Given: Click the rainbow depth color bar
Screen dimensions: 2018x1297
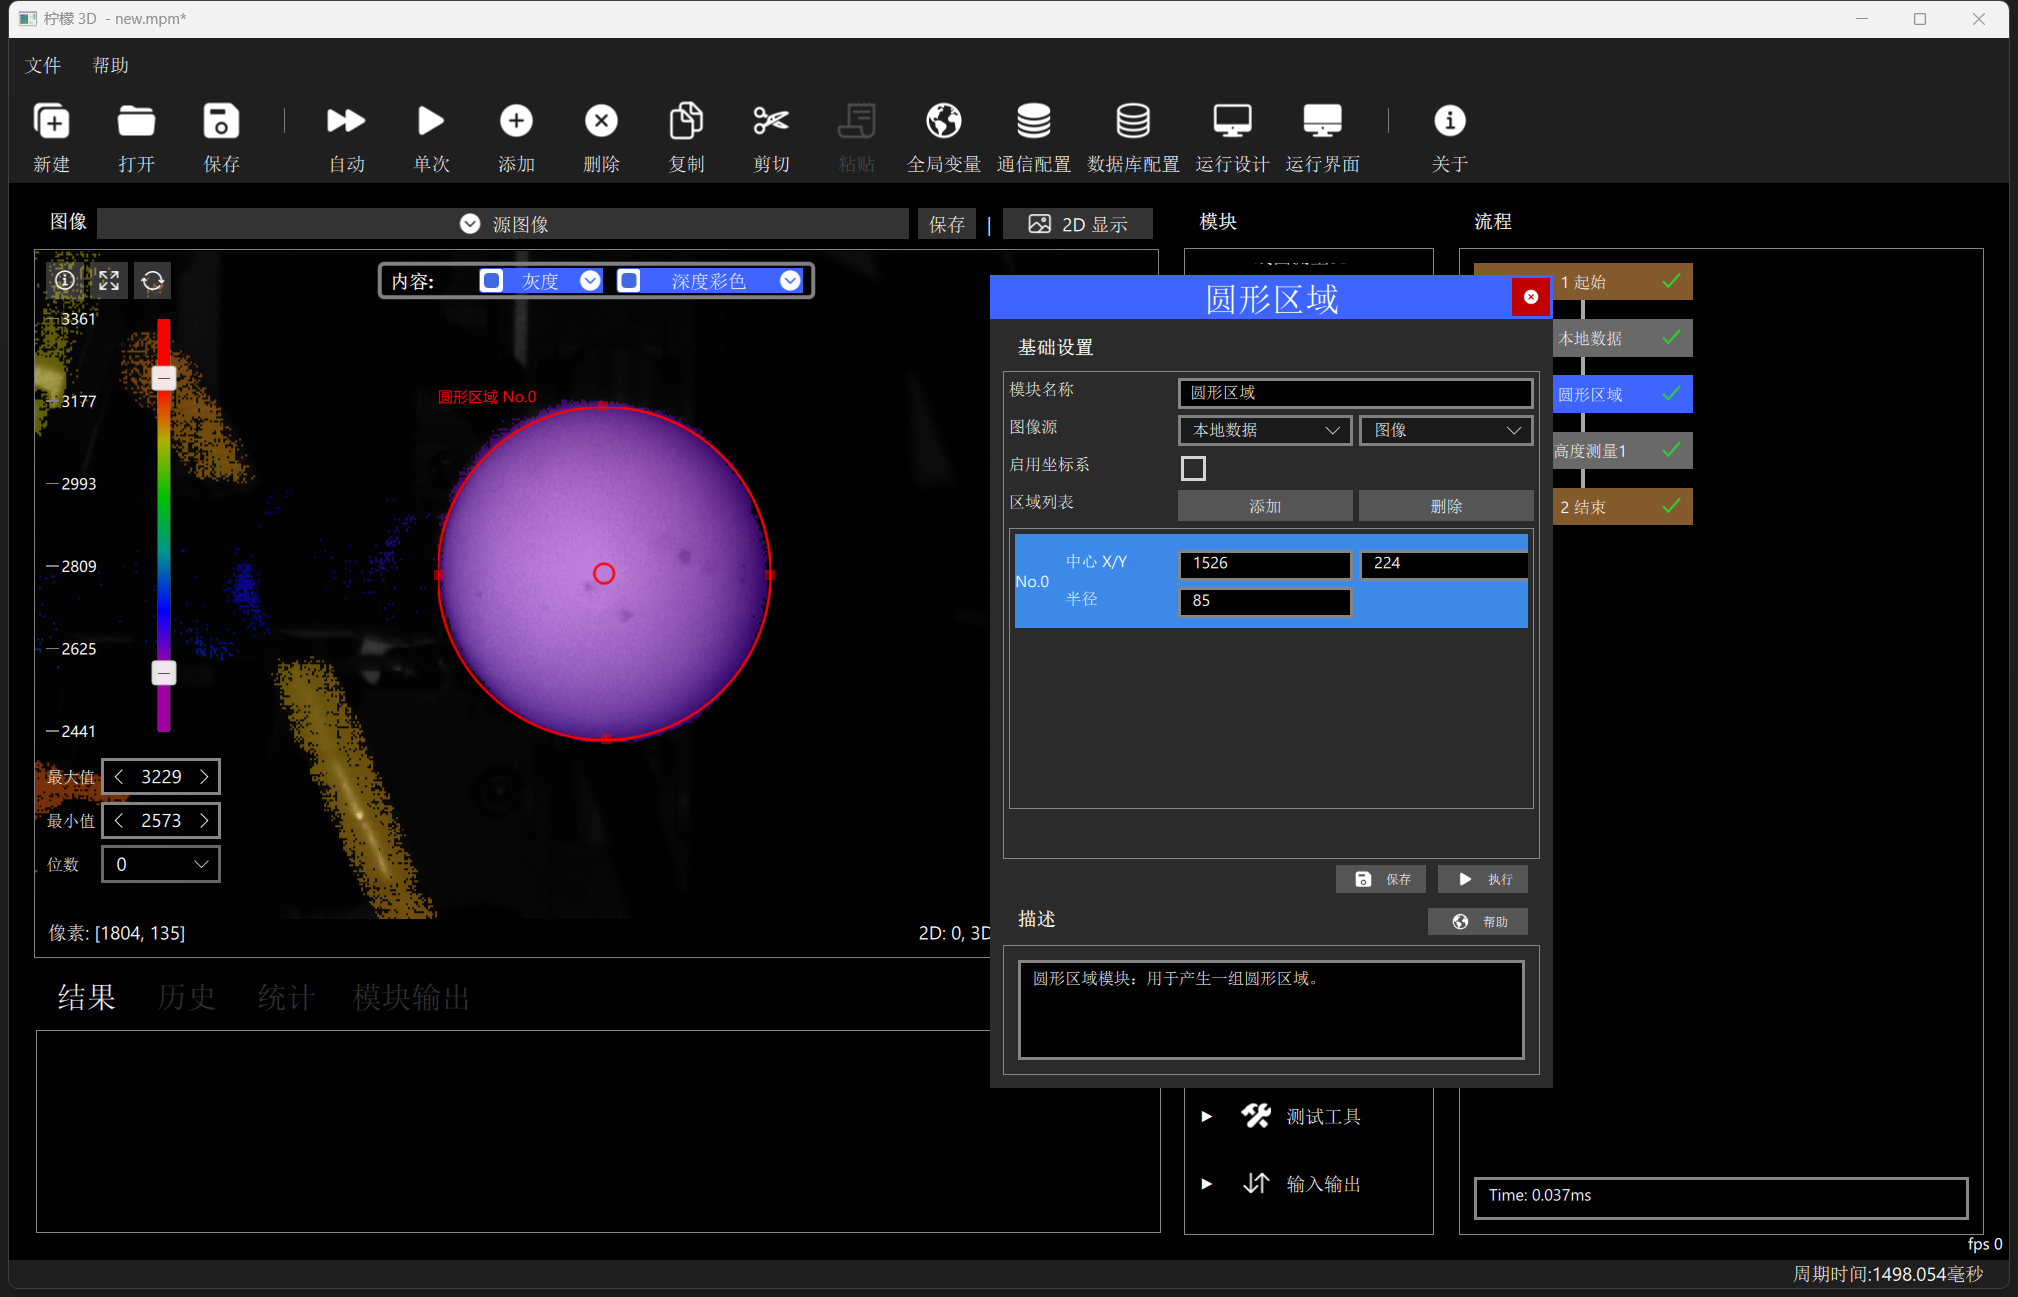Looking at the screenshot, I should (164, 525).
